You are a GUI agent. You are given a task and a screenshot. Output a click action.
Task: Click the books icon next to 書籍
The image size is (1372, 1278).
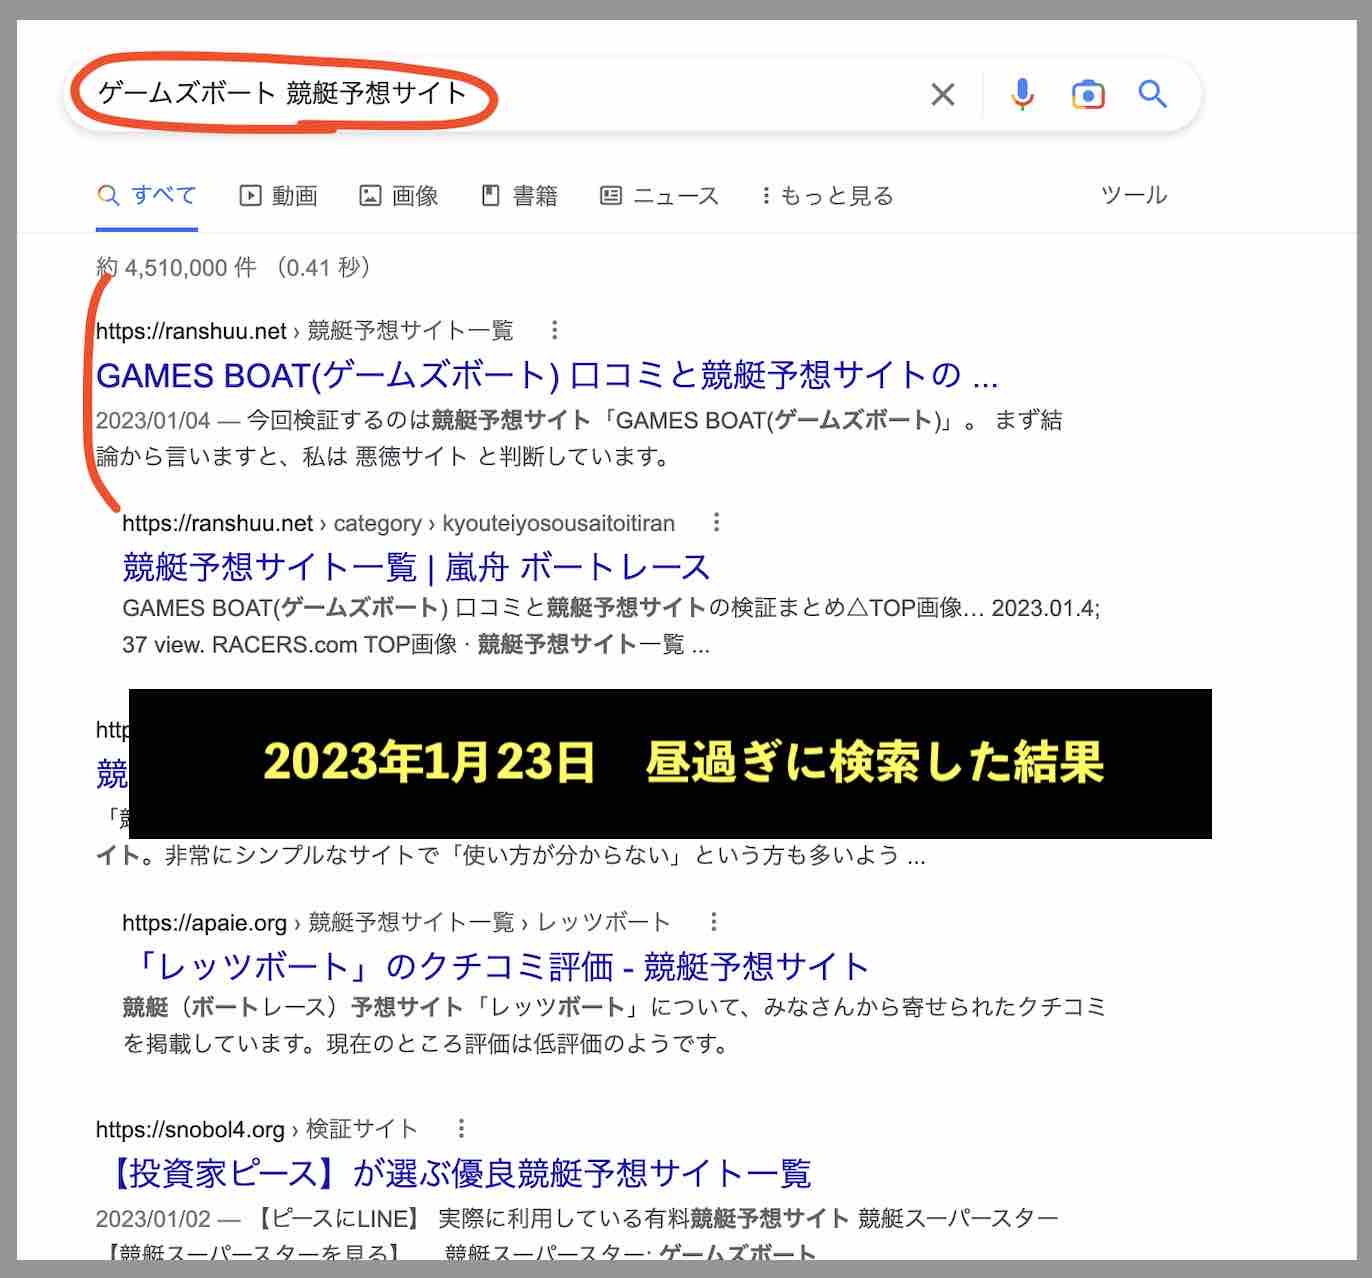click(490, 195)
